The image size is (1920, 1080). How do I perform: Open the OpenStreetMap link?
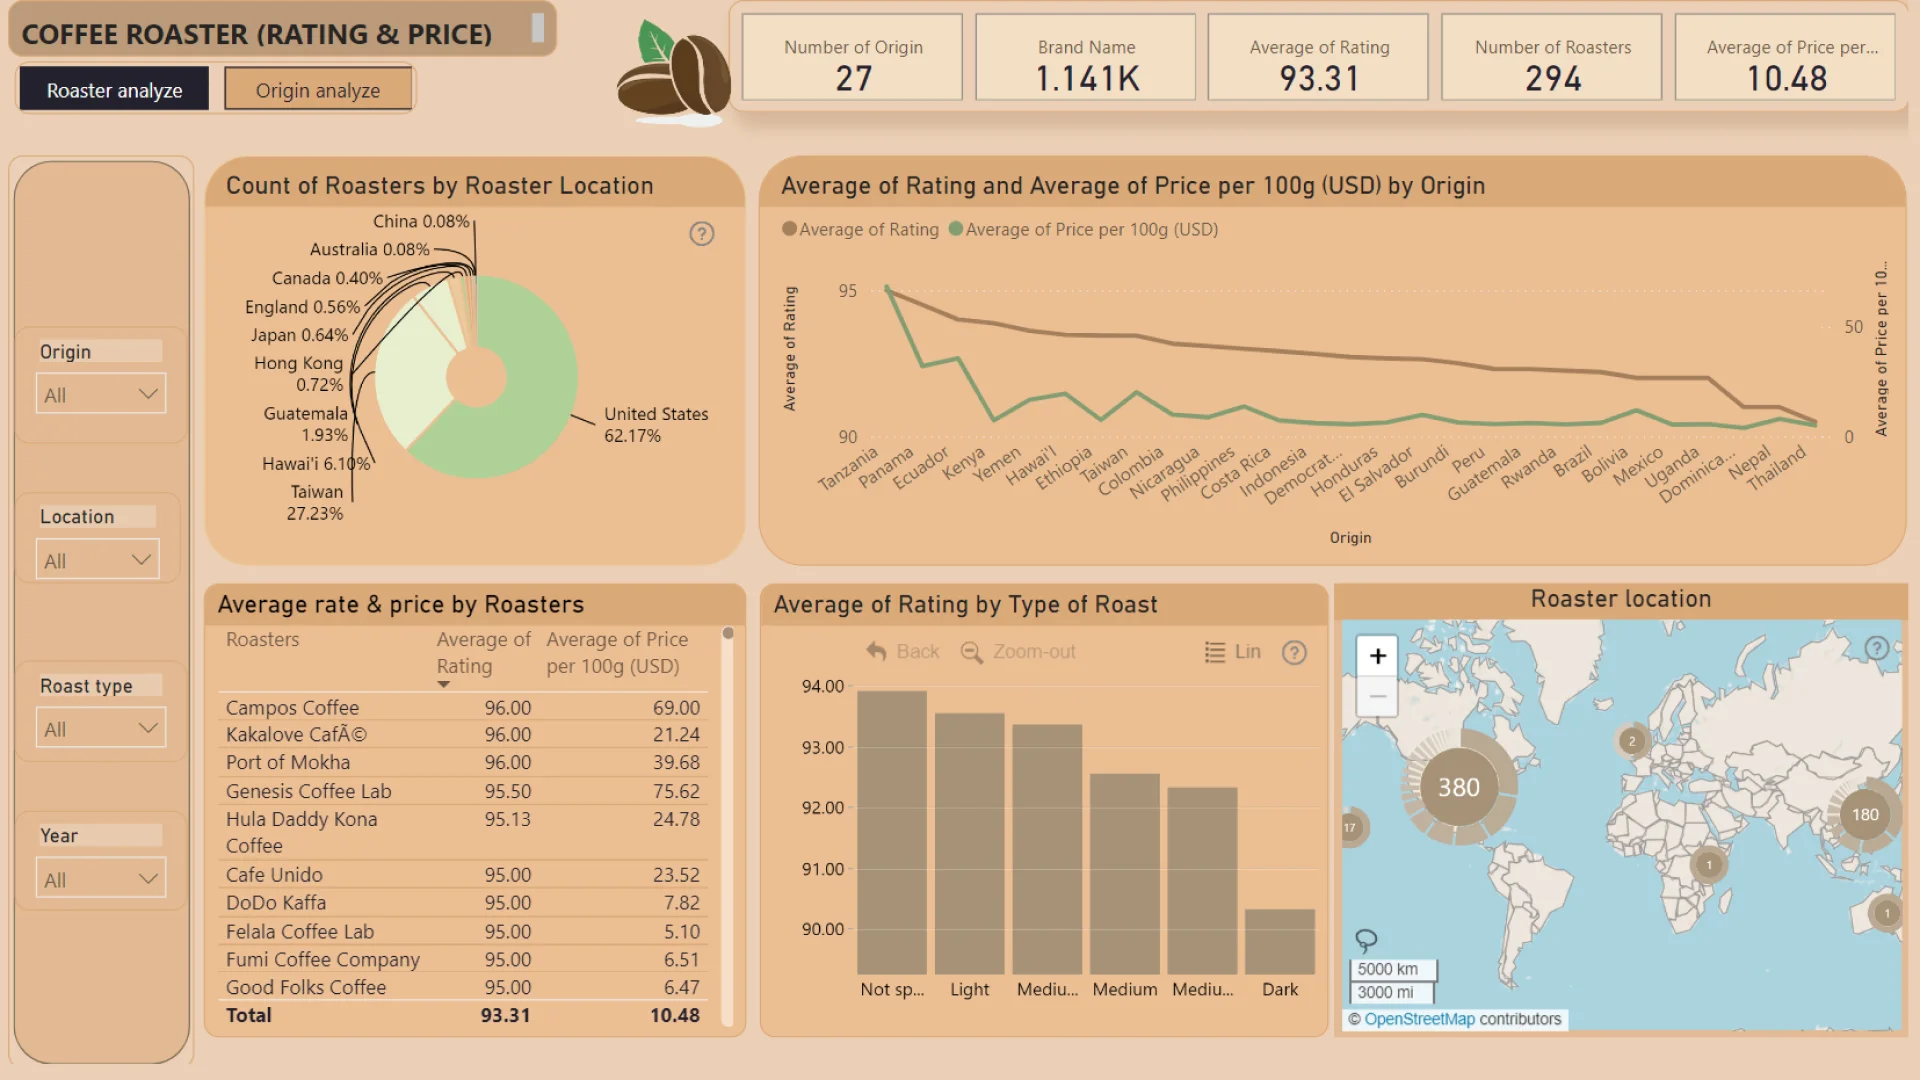[x=1419, y=1019]
